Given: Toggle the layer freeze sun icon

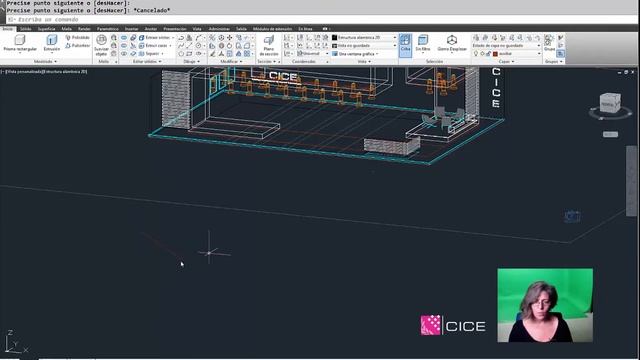Looking at the screenshot, I should [x=482, y=53].
